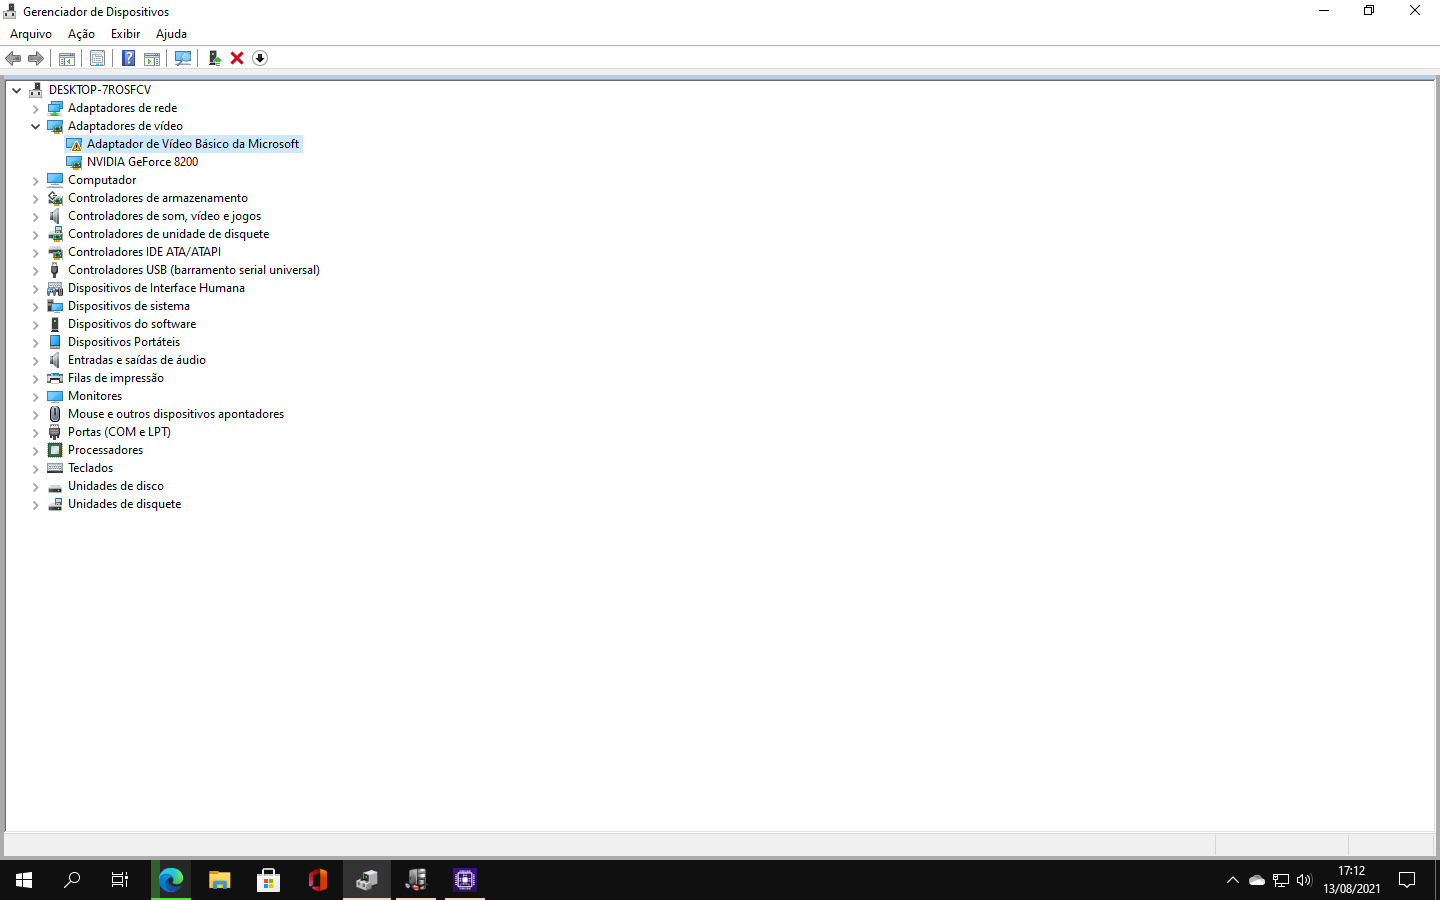1440x900 pixels.
Task: Click the Processadores chip icon
Action: click(x=55, y=450)
